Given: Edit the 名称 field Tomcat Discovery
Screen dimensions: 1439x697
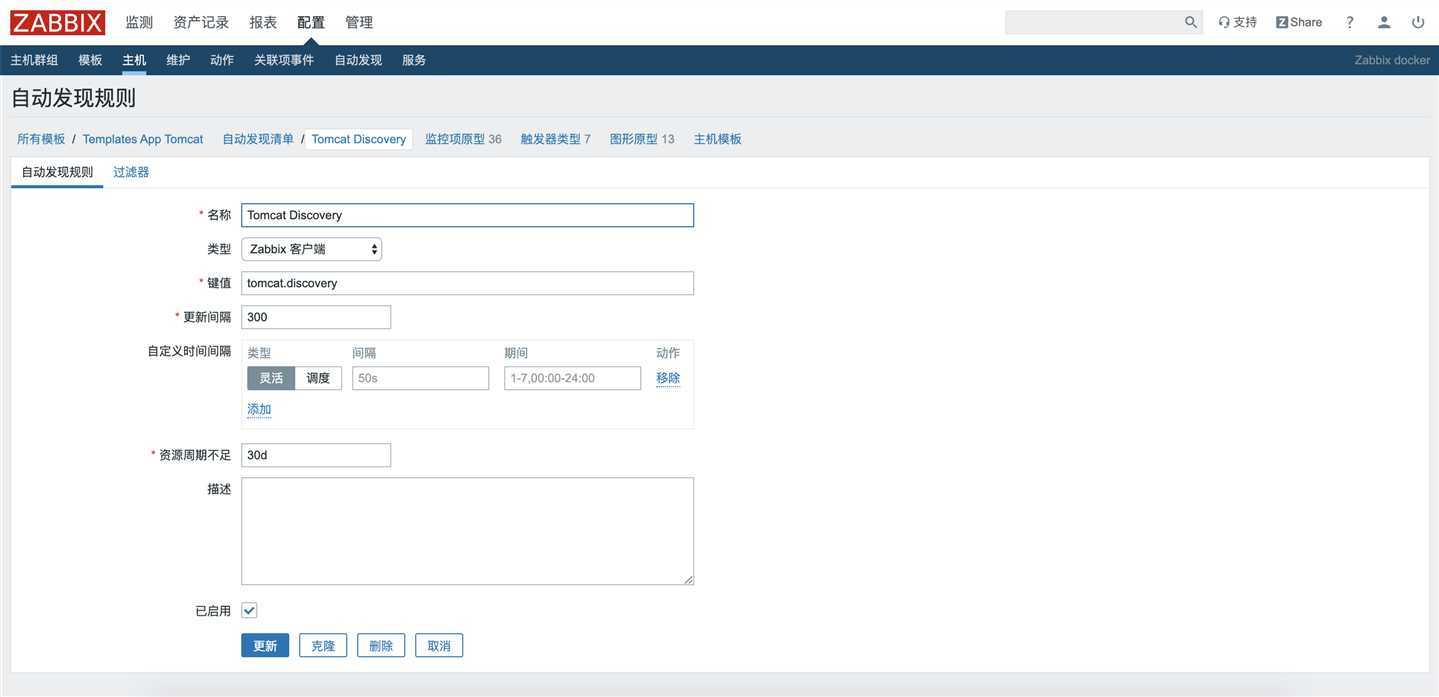Looking at the screenshot, I should tap(467, 215).
